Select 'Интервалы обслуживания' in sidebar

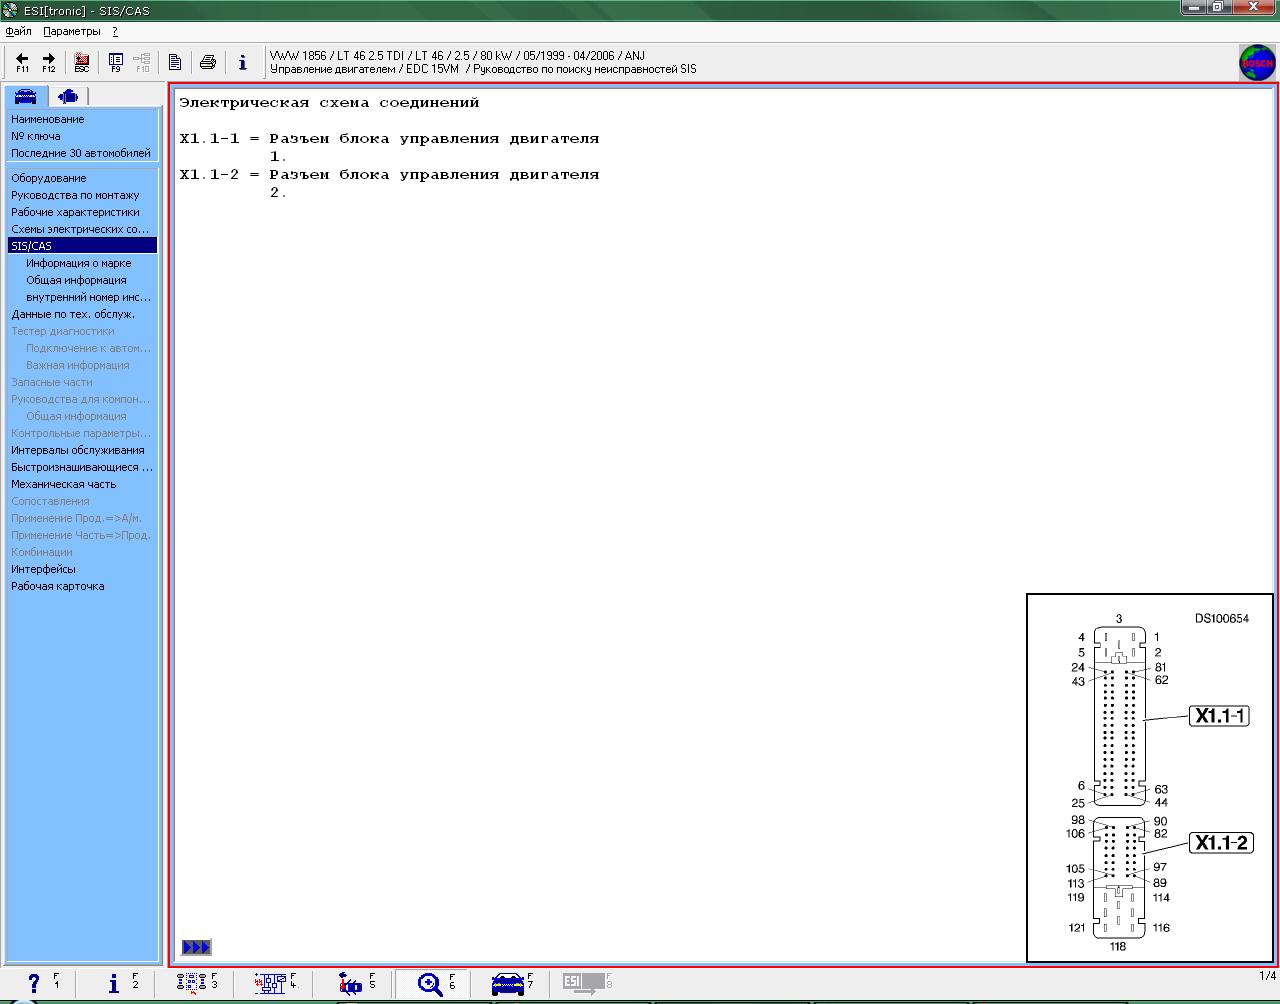77,450
